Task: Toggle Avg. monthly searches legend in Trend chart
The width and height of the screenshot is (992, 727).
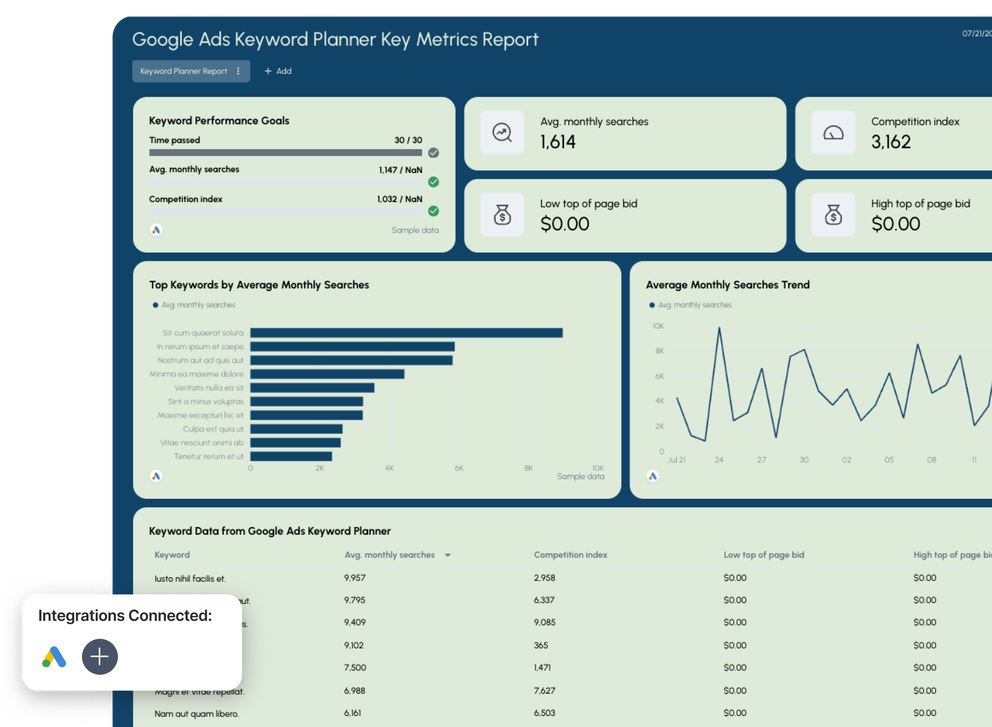Action: click(691, 305)
